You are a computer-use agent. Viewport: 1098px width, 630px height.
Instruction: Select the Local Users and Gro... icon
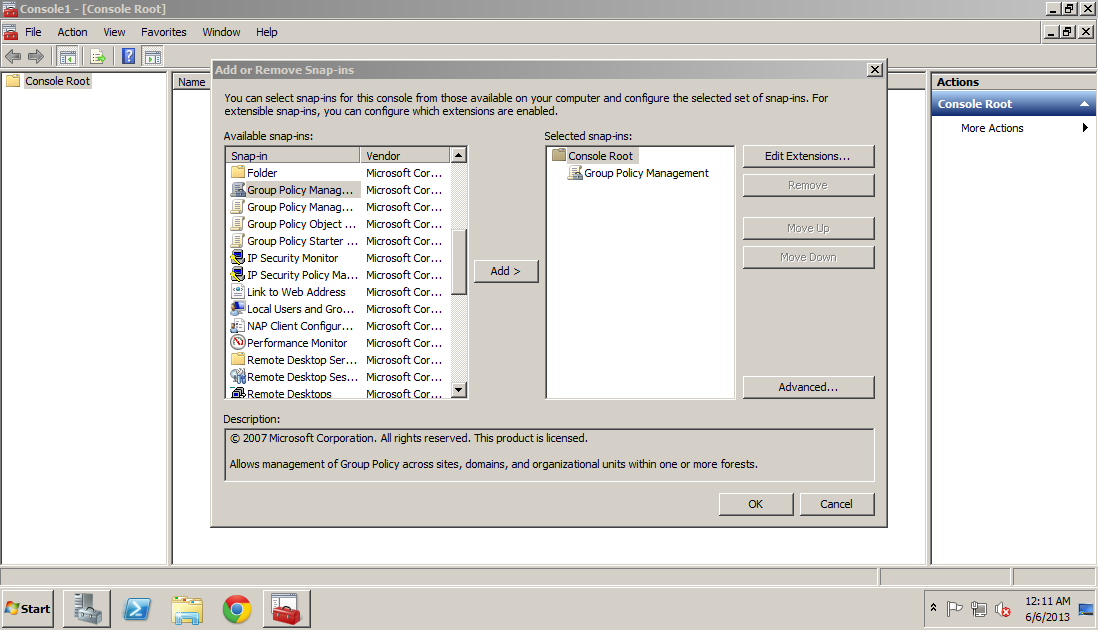pyautogui.click(x=238, y=309)
